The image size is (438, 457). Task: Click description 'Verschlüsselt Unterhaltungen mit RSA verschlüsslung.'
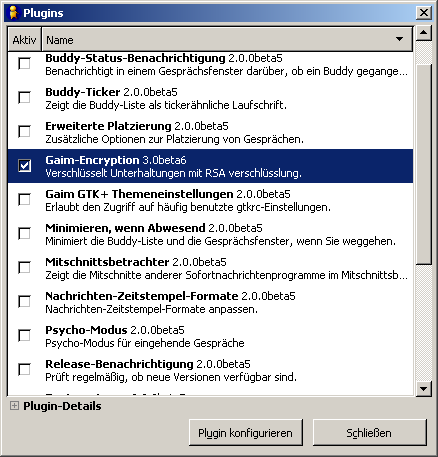point(173,173)
